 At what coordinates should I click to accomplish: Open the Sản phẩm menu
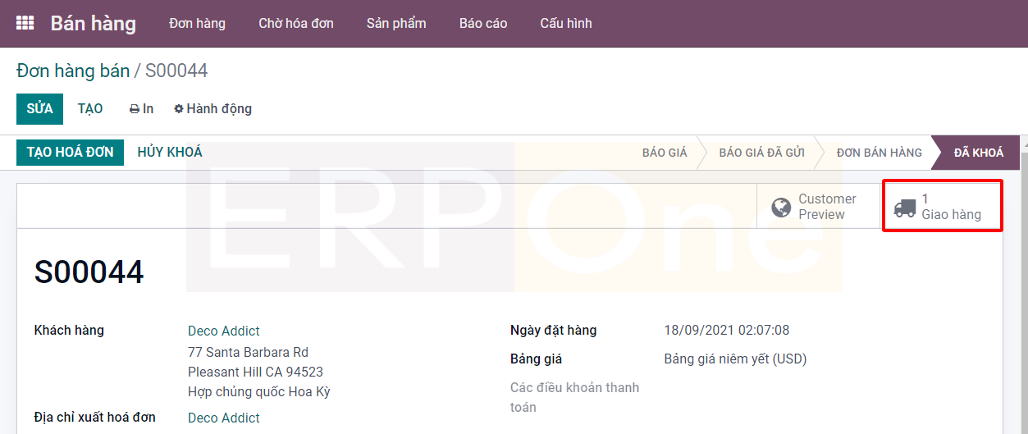[397, 24]
